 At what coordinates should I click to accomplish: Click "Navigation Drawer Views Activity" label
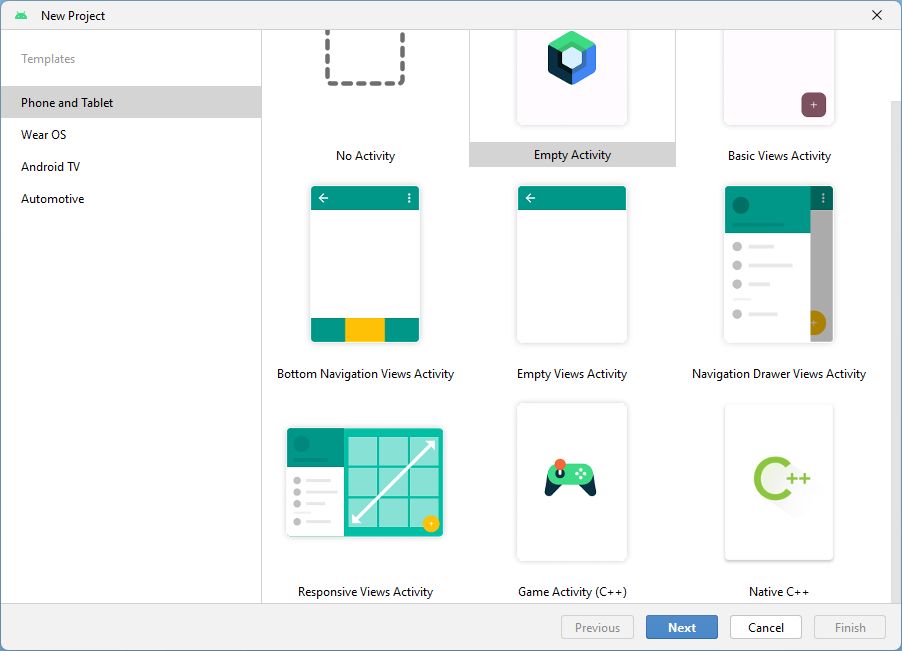tap(779, 374)
